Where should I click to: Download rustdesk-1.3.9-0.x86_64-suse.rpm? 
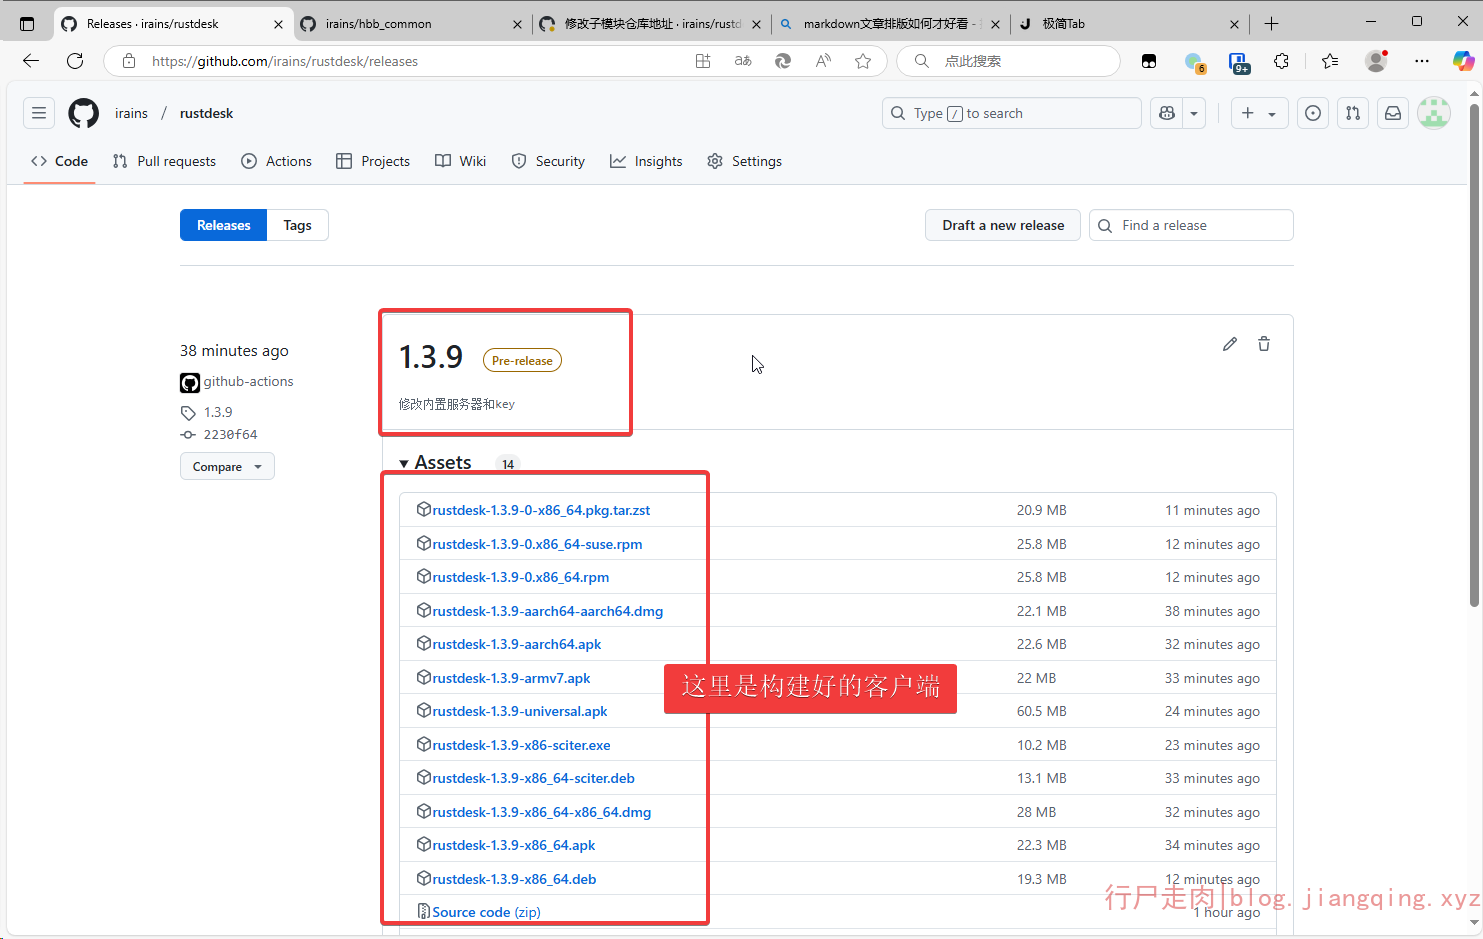537,544
